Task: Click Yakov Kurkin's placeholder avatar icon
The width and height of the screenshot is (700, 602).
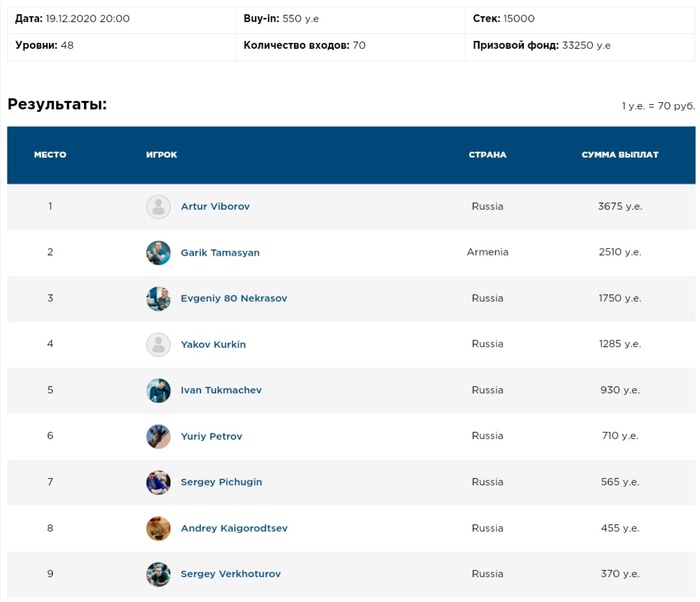Action: pyautogui.click(x=158, y=345)
